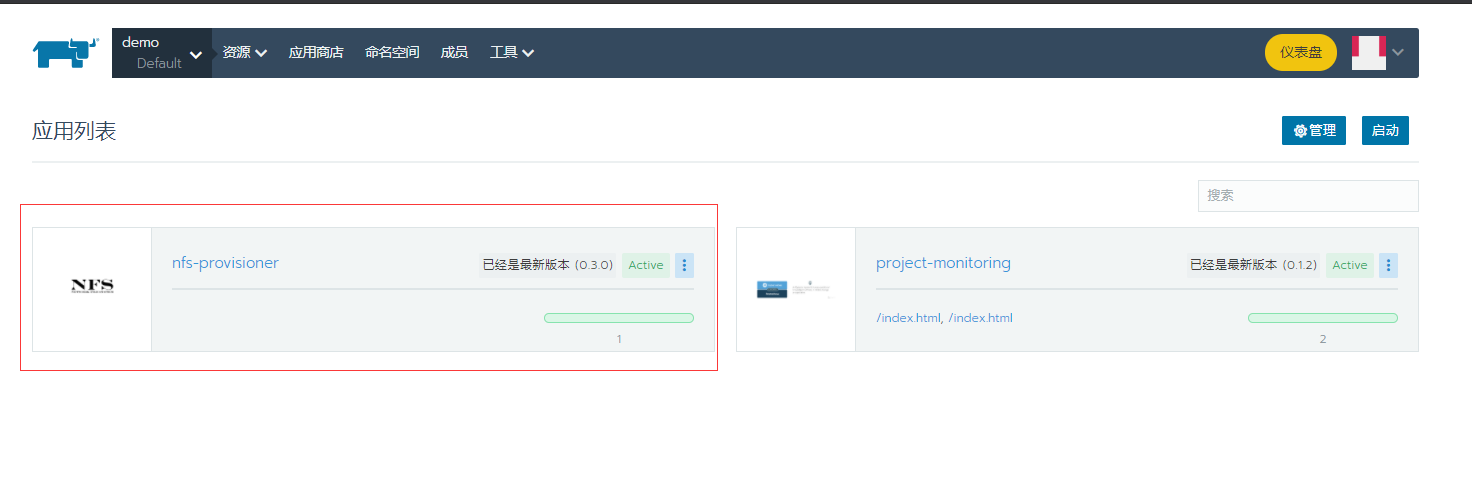Click the nfs-provisioner green progress bar
Screen dimensions: 1472x492
(619, 318)
